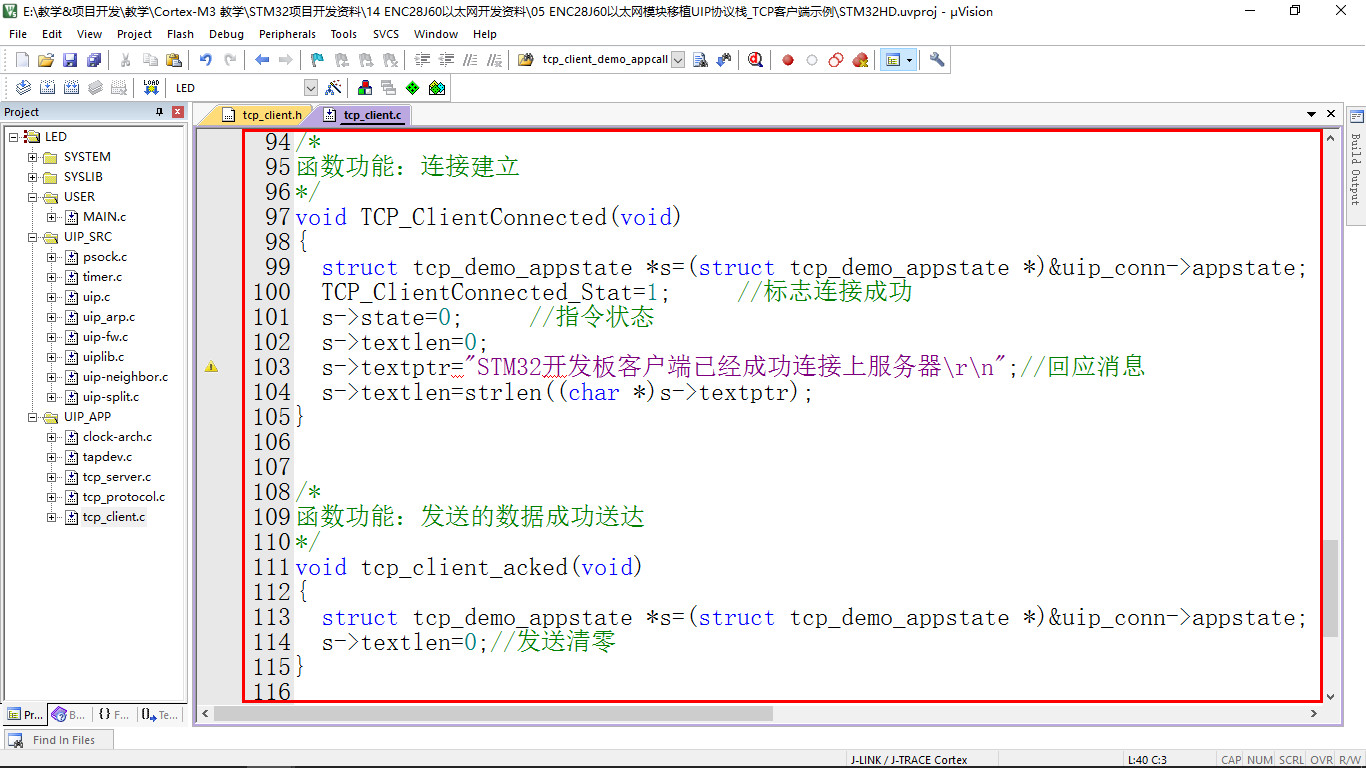Open Options for Target with the wand icon
This screenshot has height=768, width=1366.
[x=334, y=88]
